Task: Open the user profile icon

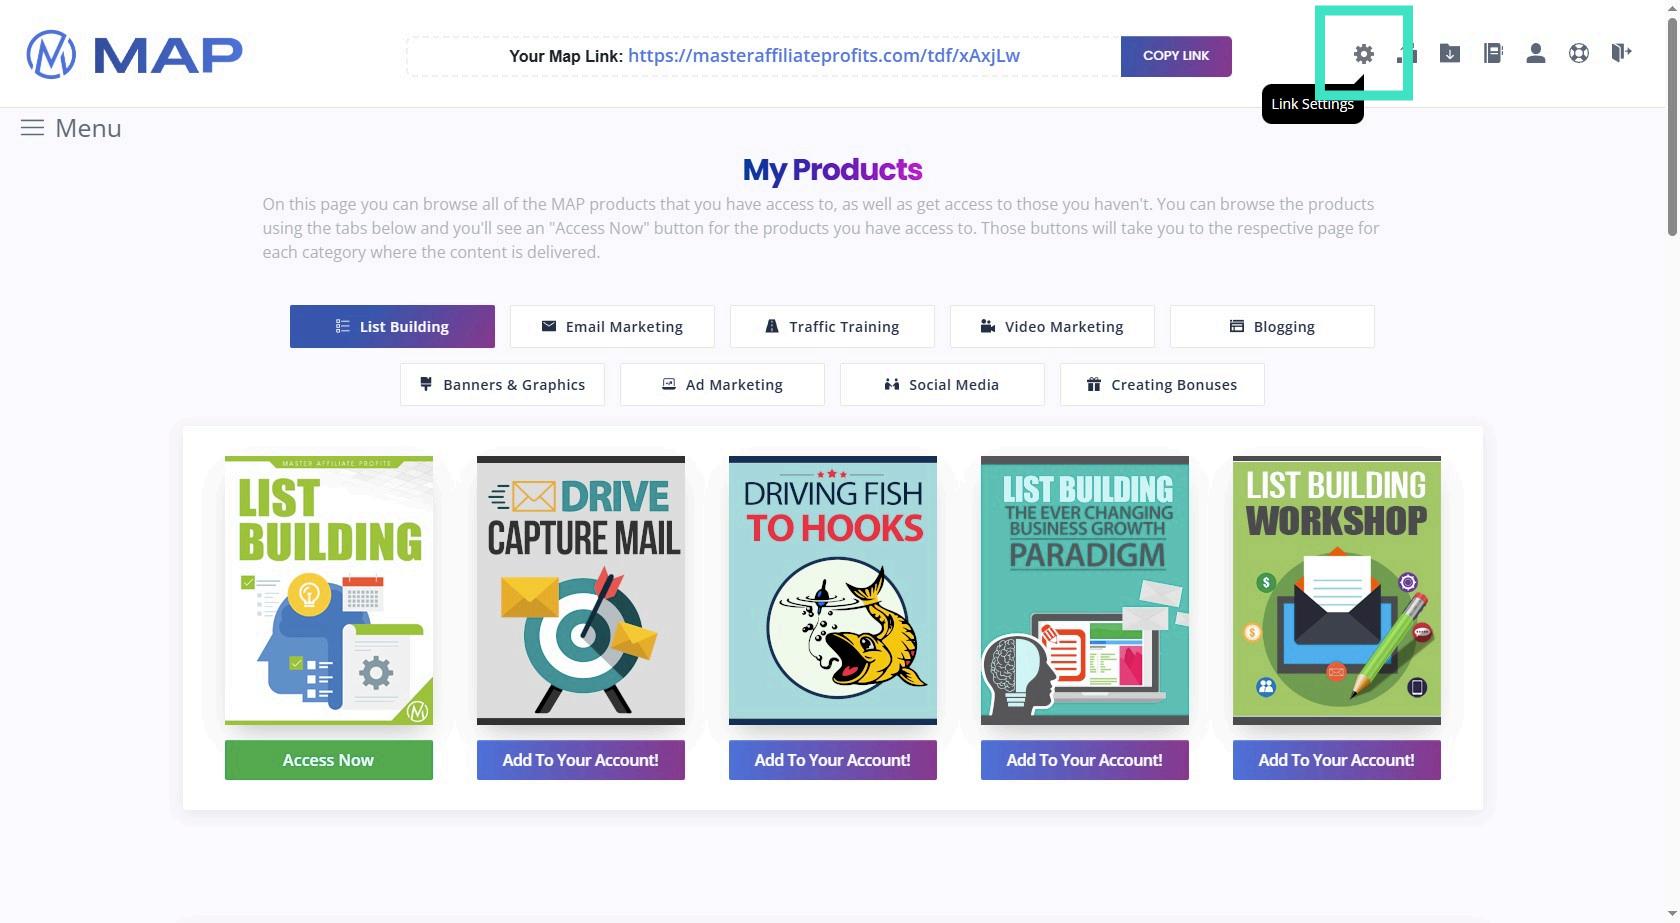Action: point(1536,53)
